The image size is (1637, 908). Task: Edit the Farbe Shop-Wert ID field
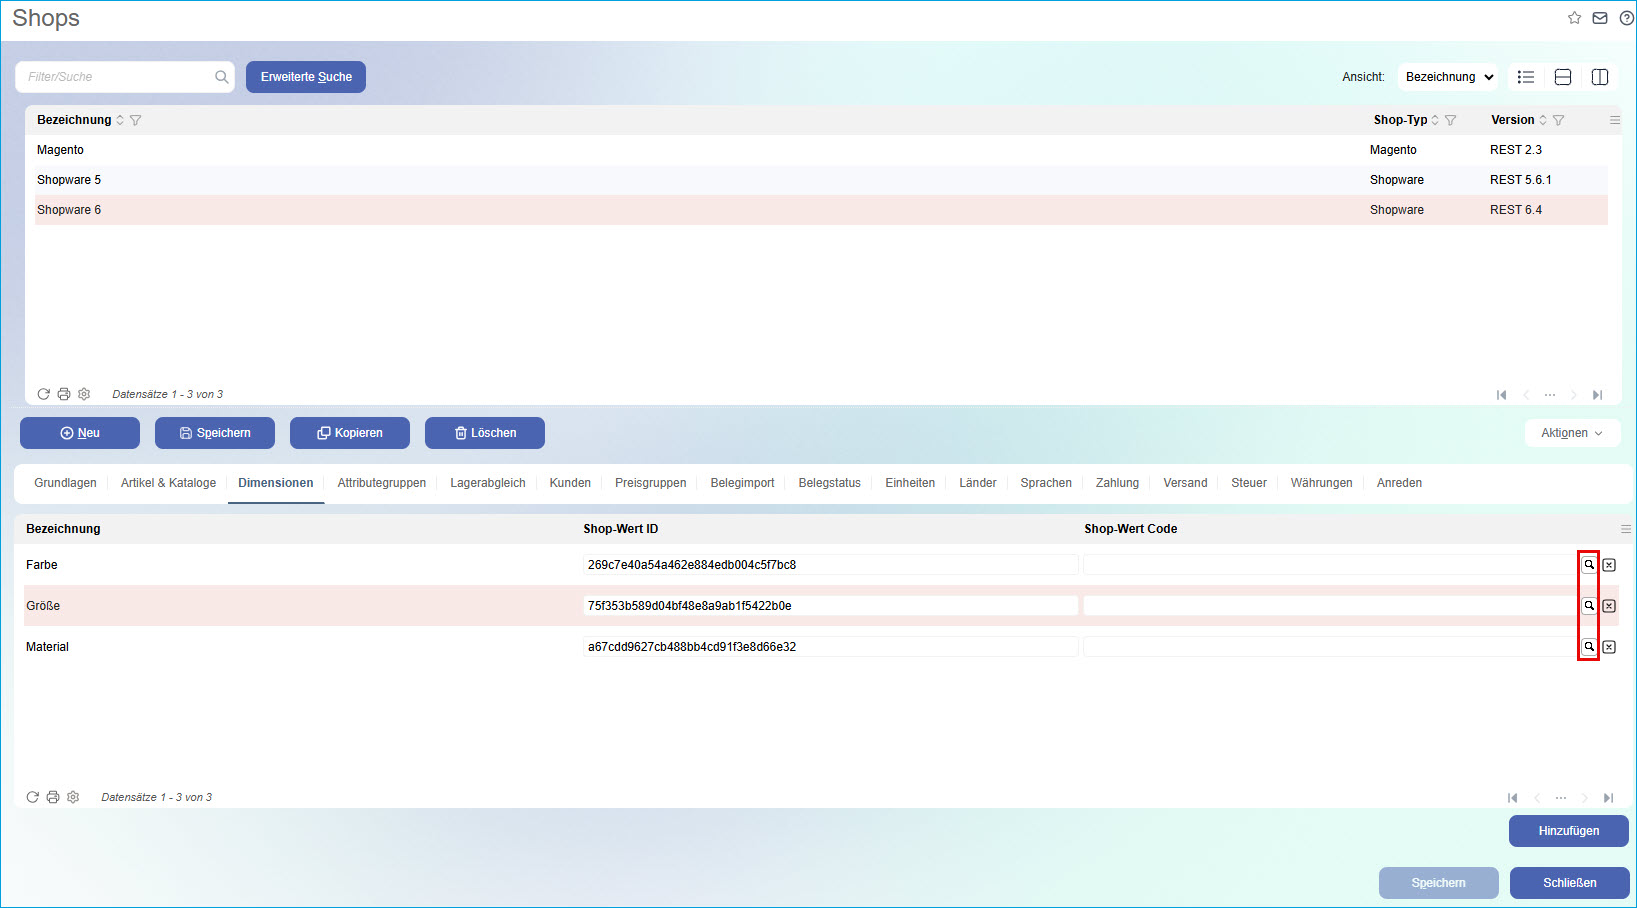tap(830, 565)
